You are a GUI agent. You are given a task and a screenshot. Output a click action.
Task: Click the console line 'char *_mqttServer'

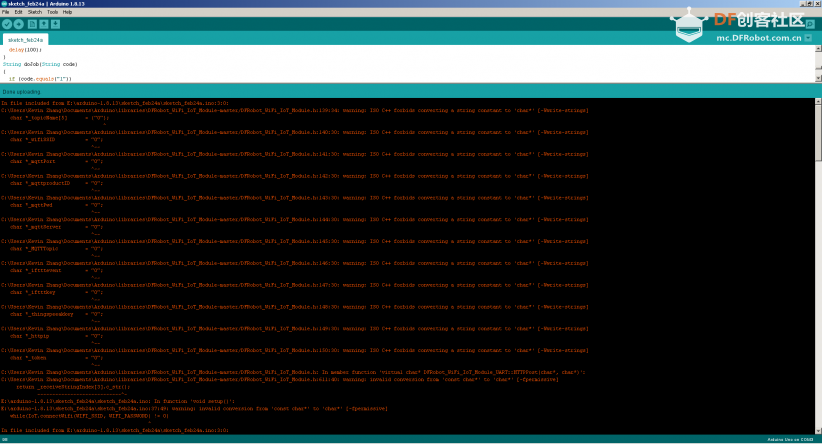point(56,227)
